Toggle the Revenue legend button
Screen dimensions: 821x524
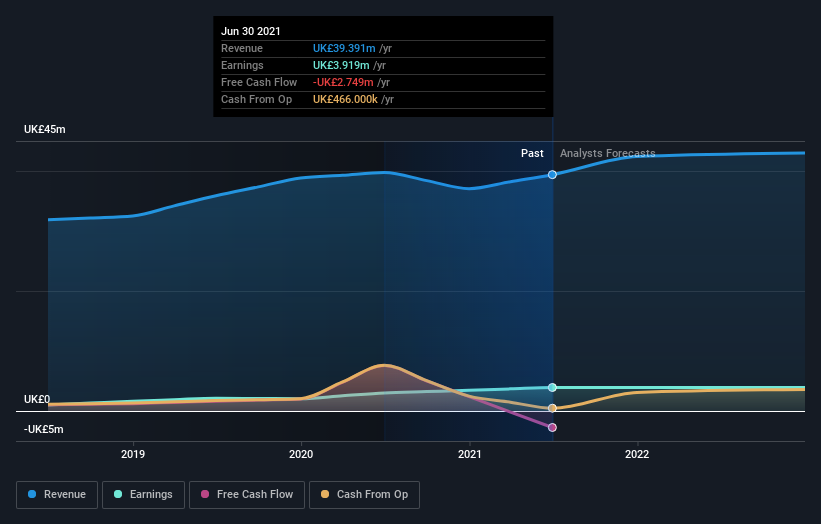point(57,495)
